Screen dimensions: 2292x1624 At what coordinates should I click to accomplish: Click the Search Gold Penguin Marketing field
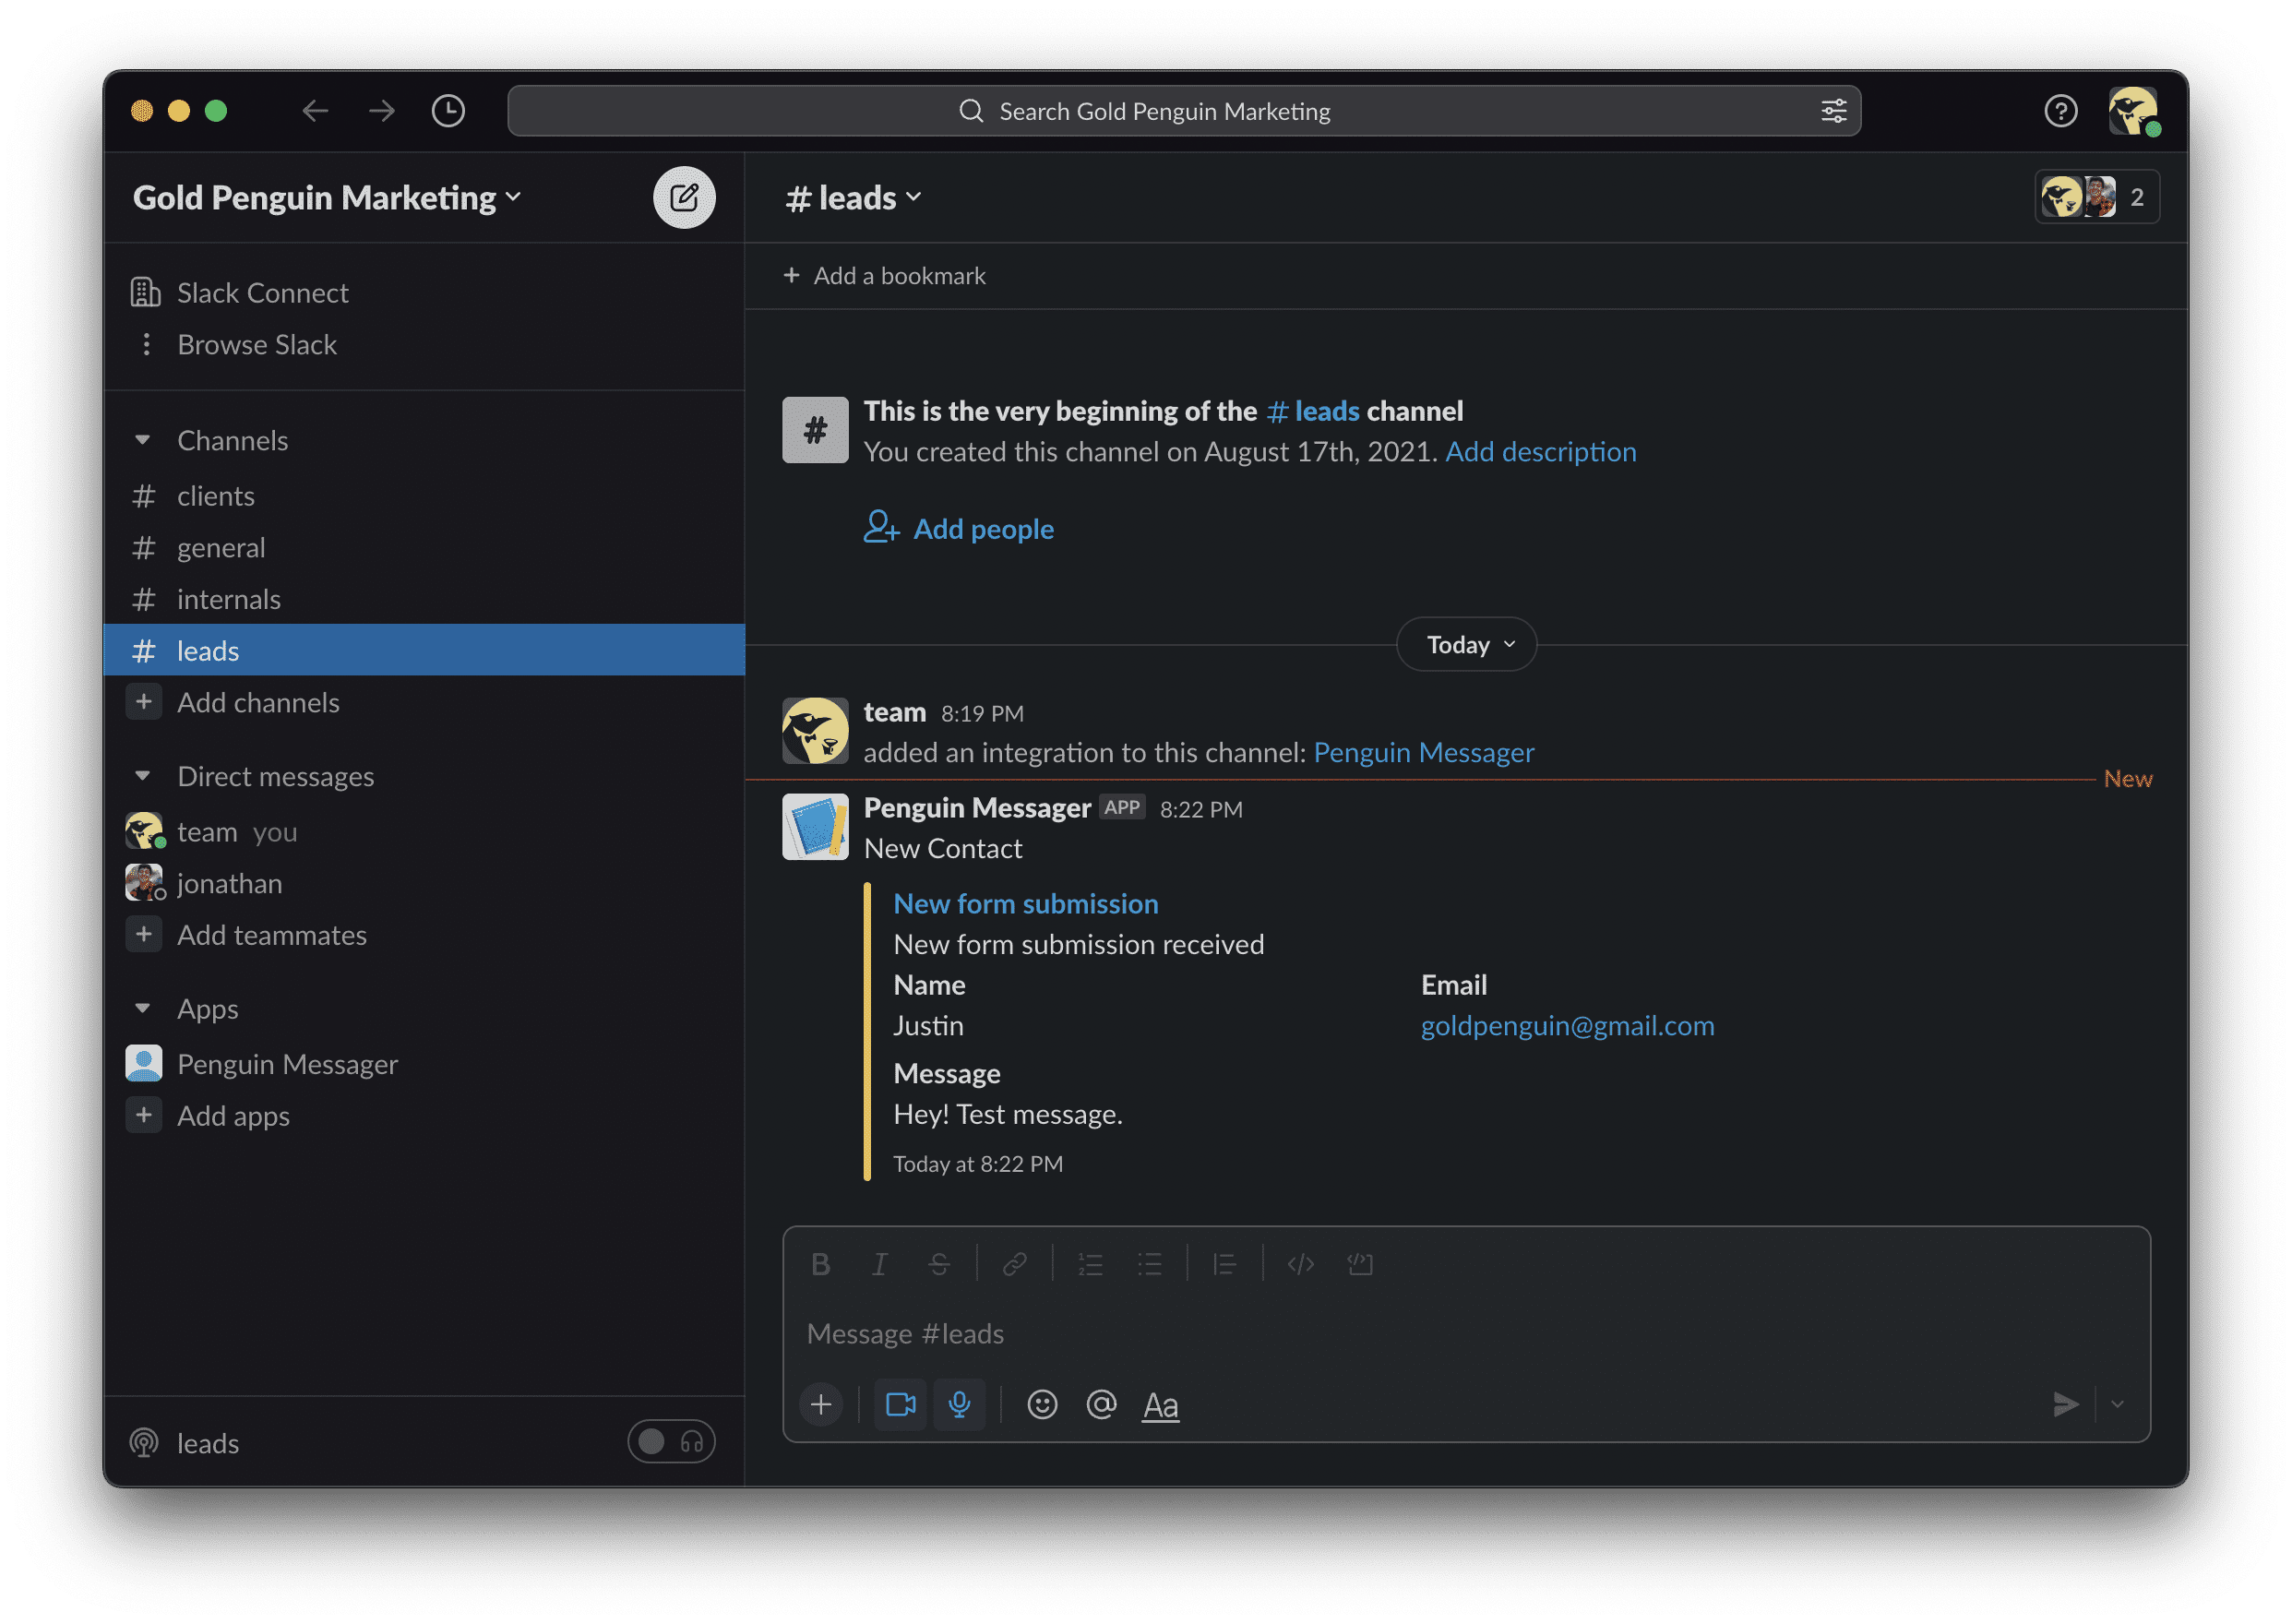(1184, 111)
